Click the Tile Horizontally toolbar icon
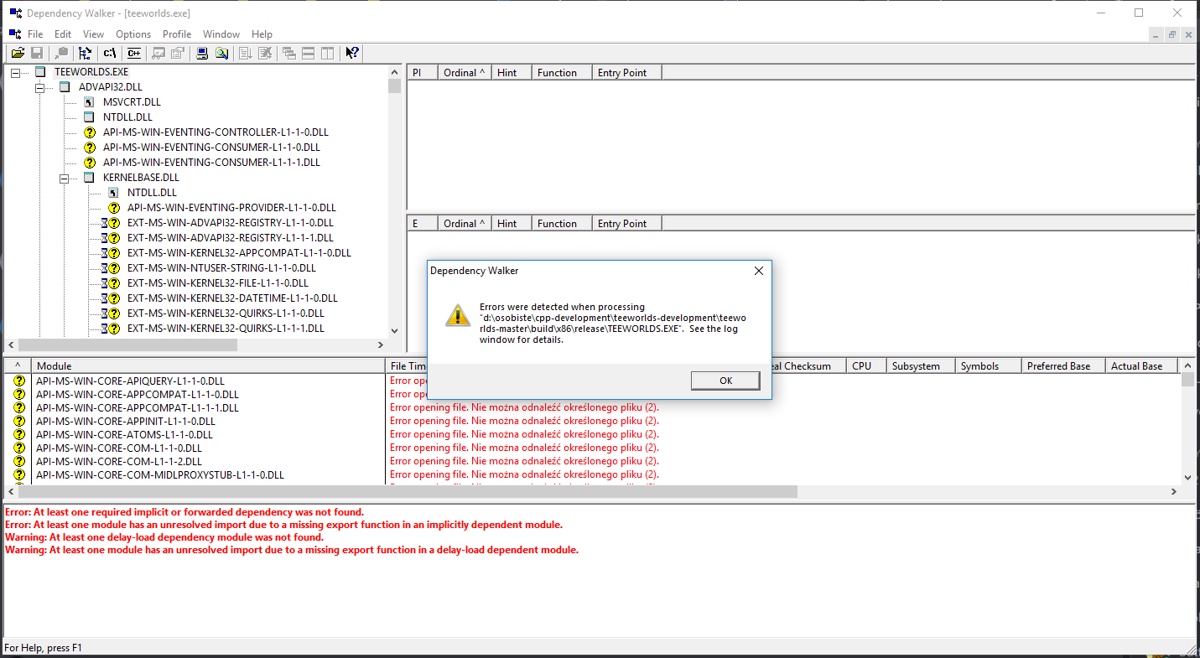The height and width of the screenshot is (658, 1200). pos(308,53)
